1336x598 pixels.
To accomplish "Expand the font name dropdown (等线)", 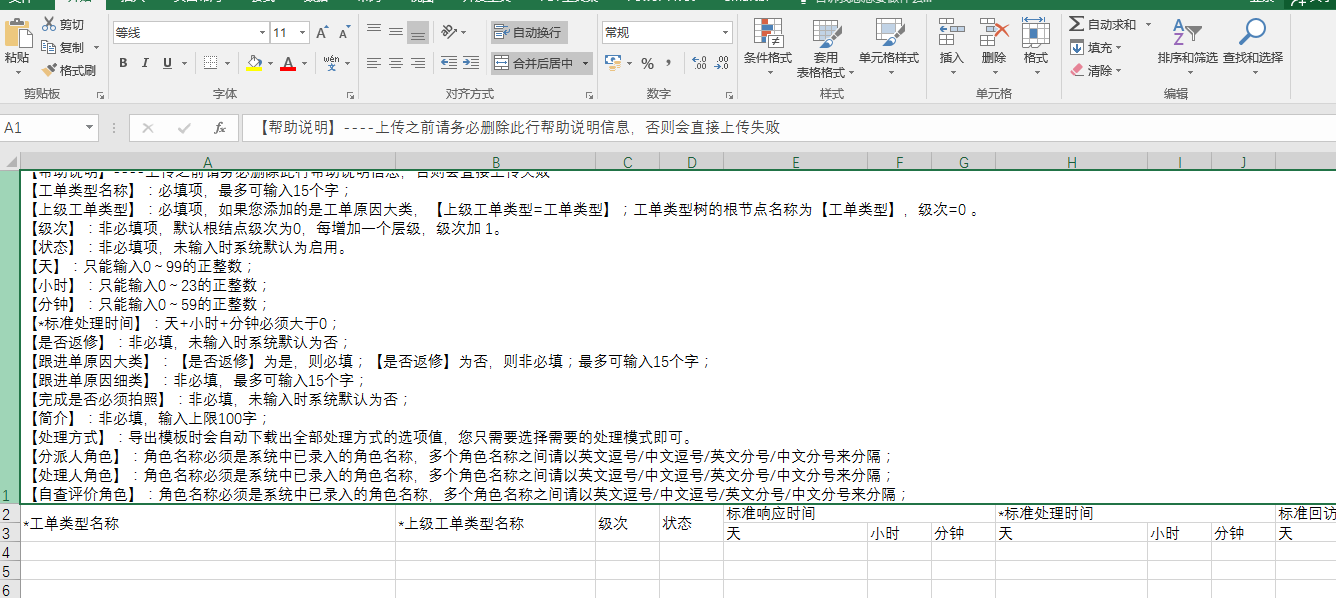I will pos(262,33).
